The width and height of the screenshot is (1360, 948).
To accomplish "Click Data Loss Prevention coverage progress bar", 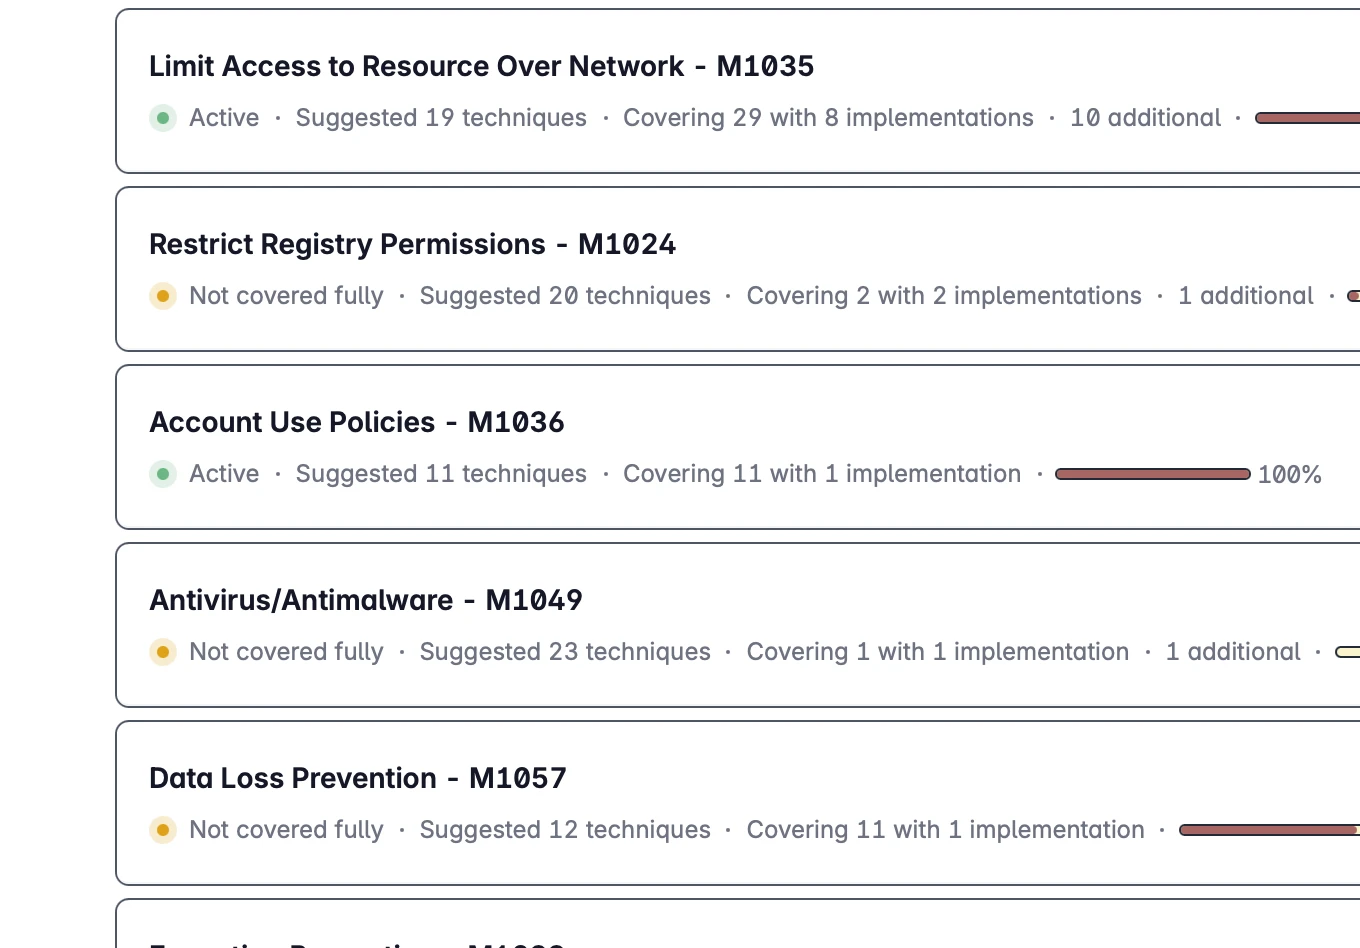I will [1269, 830].
